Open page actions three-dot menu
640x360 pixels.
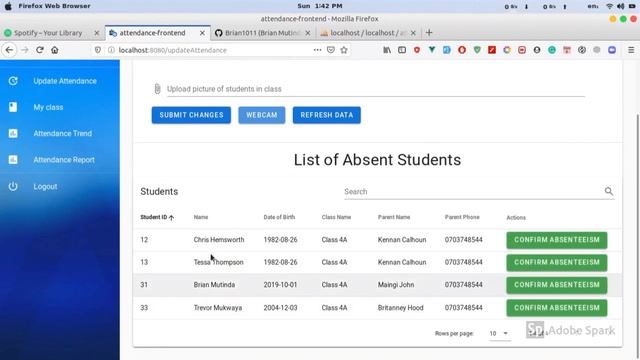click(x=317, y=50)
